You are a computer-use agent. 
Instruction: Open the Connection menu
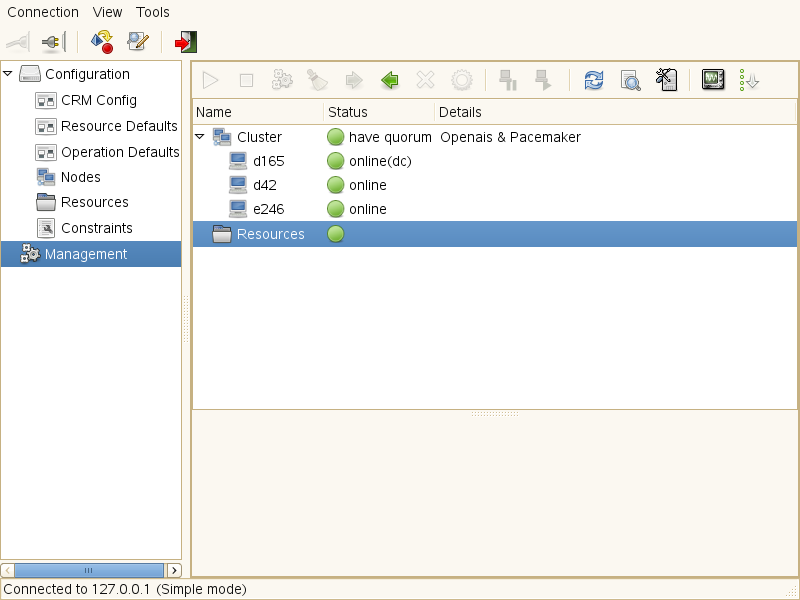pyautogui.click(x=43, y=12)
